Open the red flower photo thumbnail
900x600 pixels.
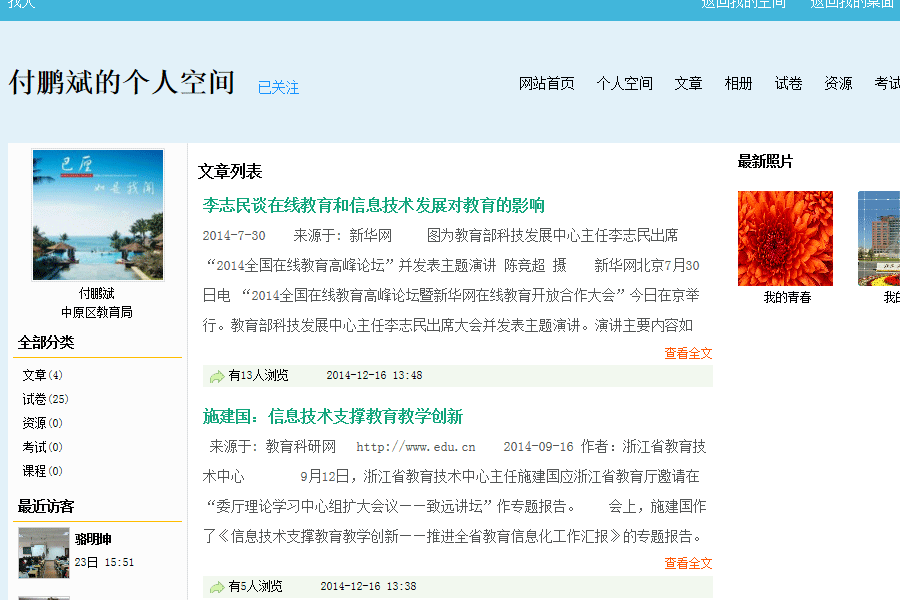pos(785,238)
